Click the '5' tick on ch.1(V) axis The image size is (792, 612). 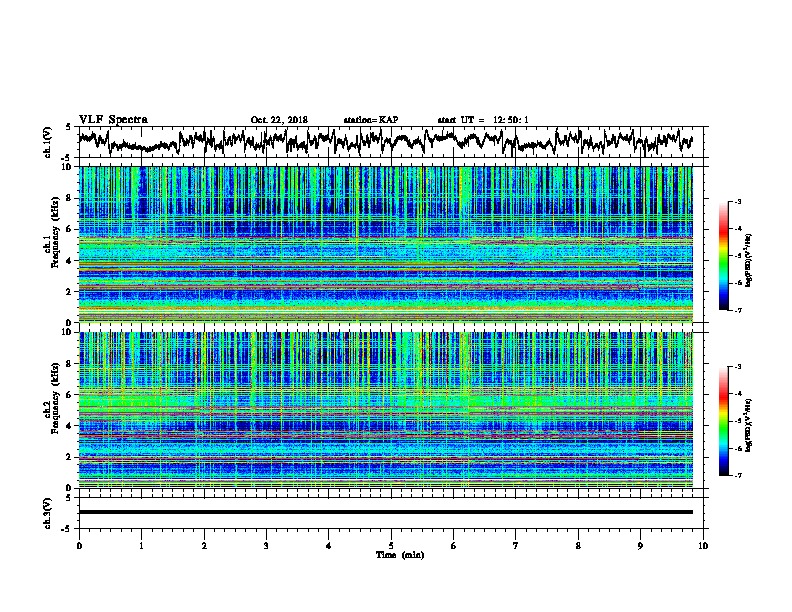[x=68, y=127]
